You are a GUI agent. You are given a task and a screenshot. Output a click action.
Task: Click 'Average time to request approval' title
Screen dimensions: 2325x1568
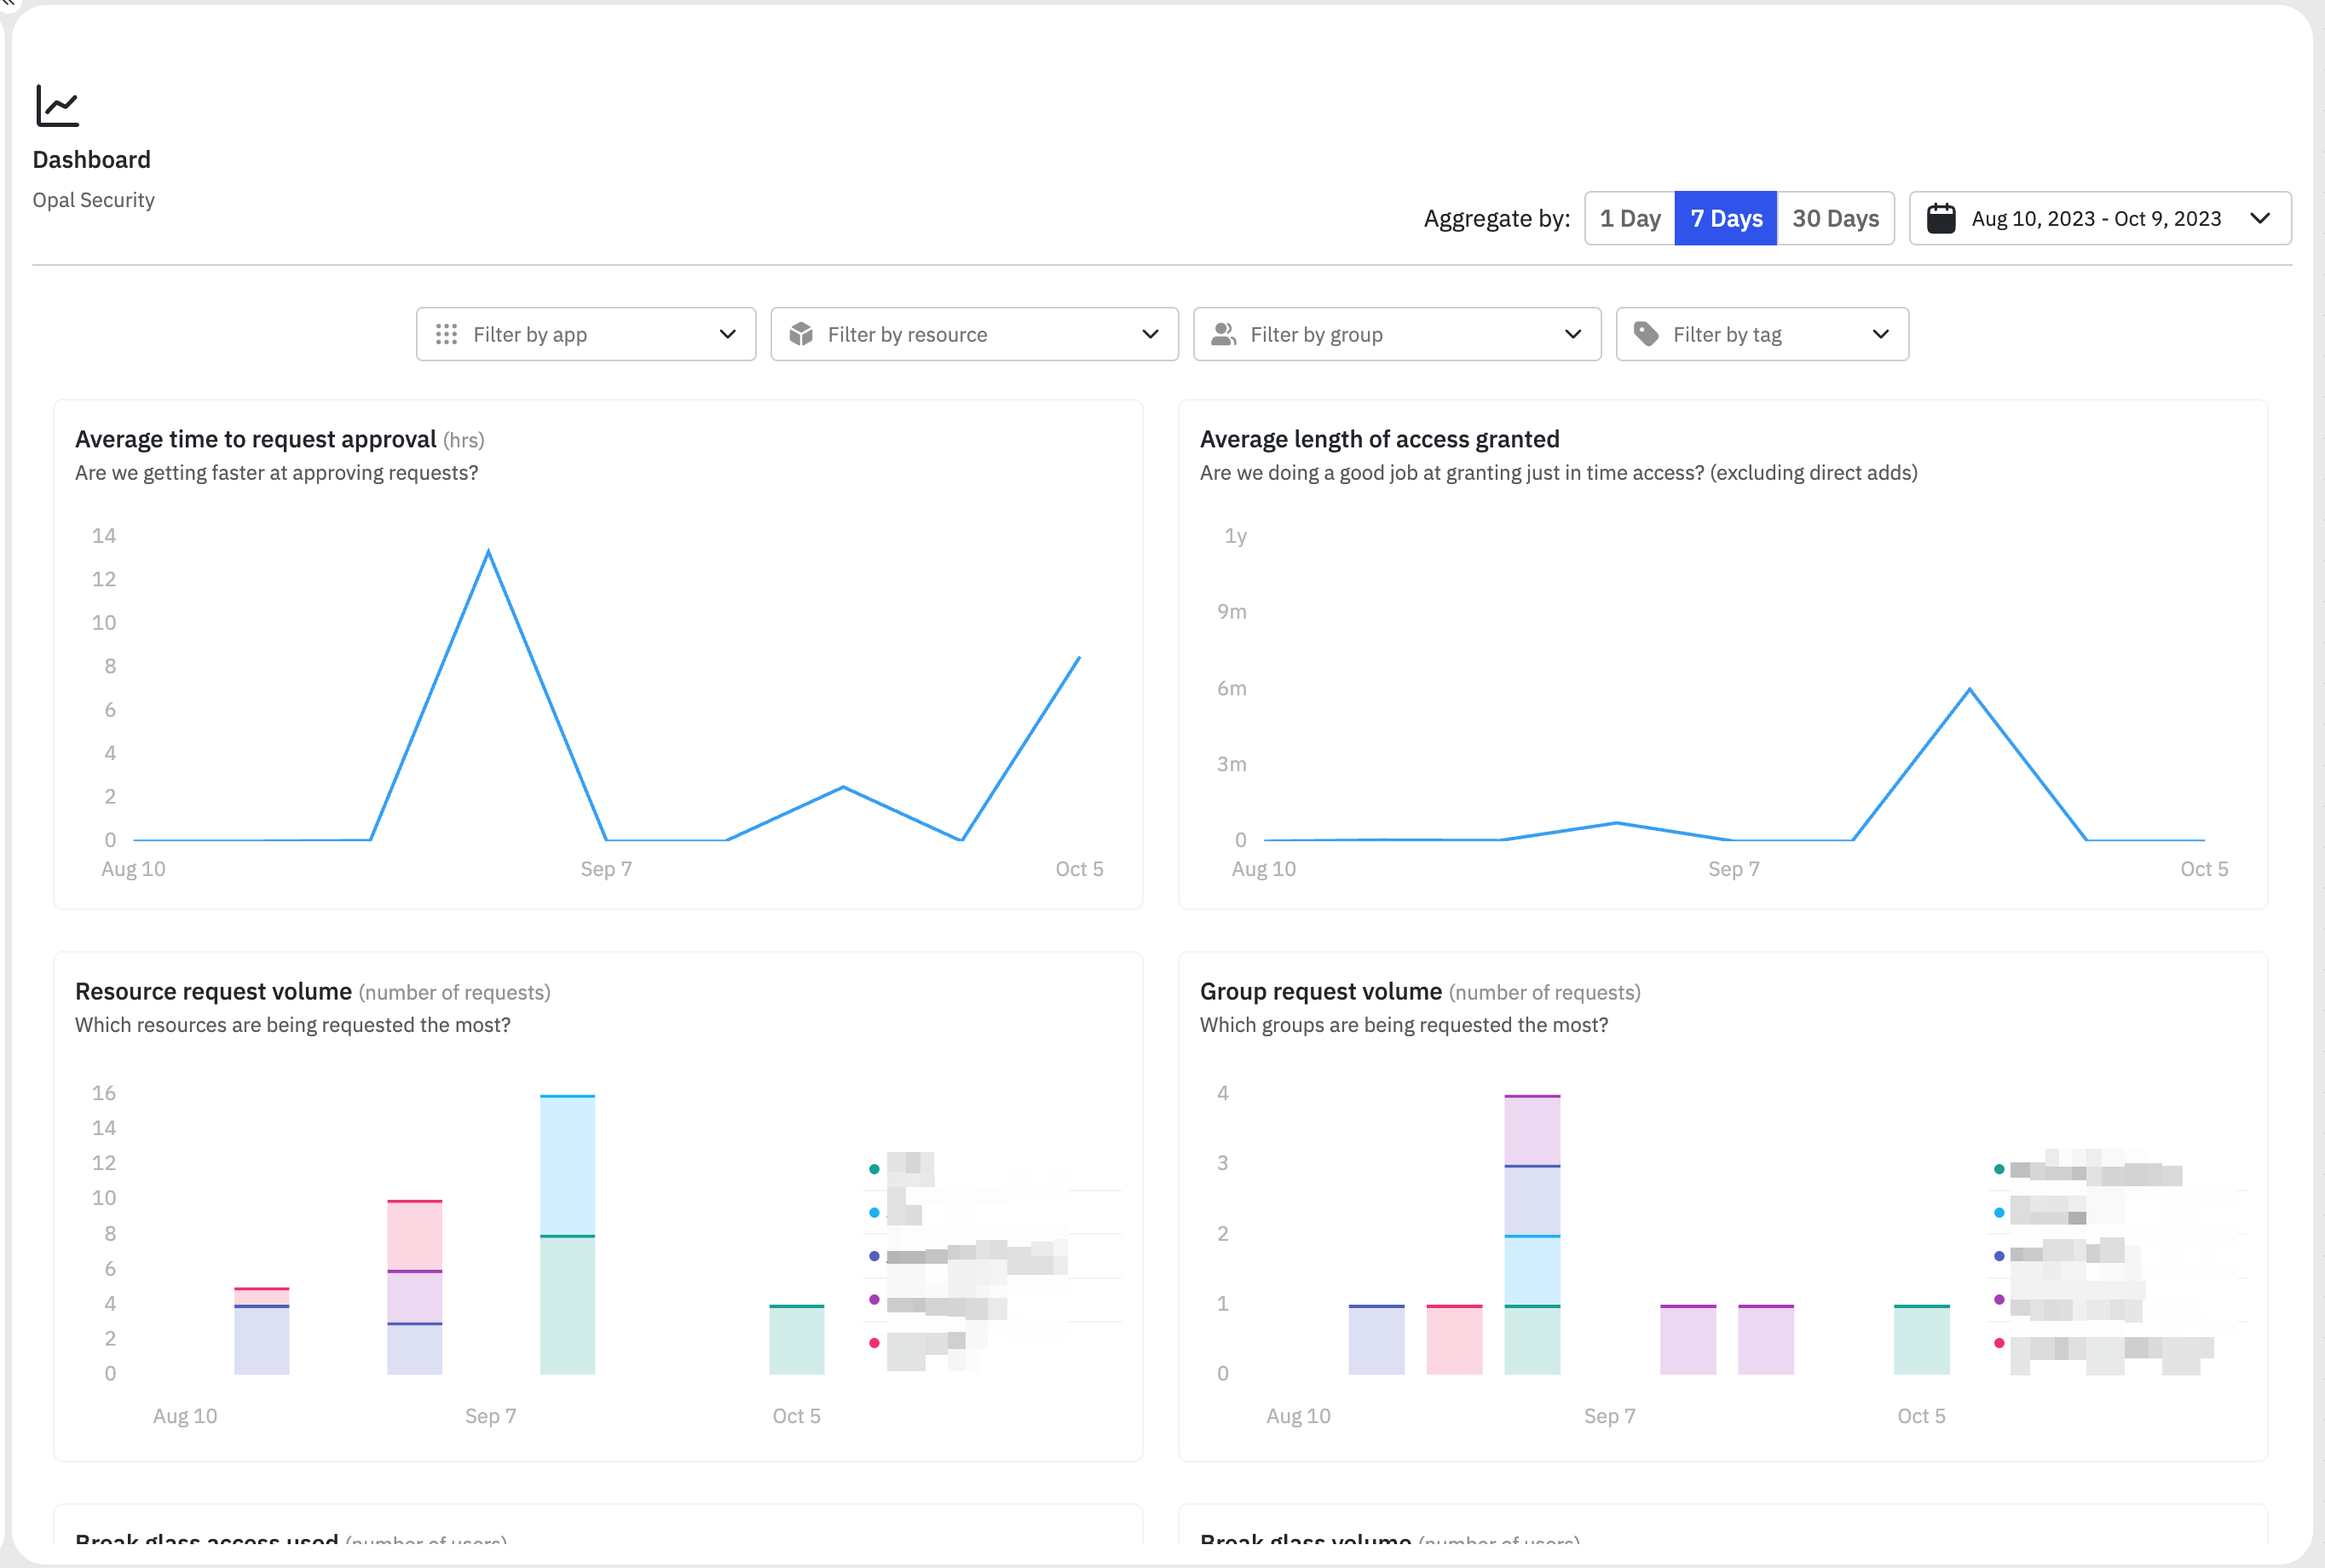(x=256, y=439)
